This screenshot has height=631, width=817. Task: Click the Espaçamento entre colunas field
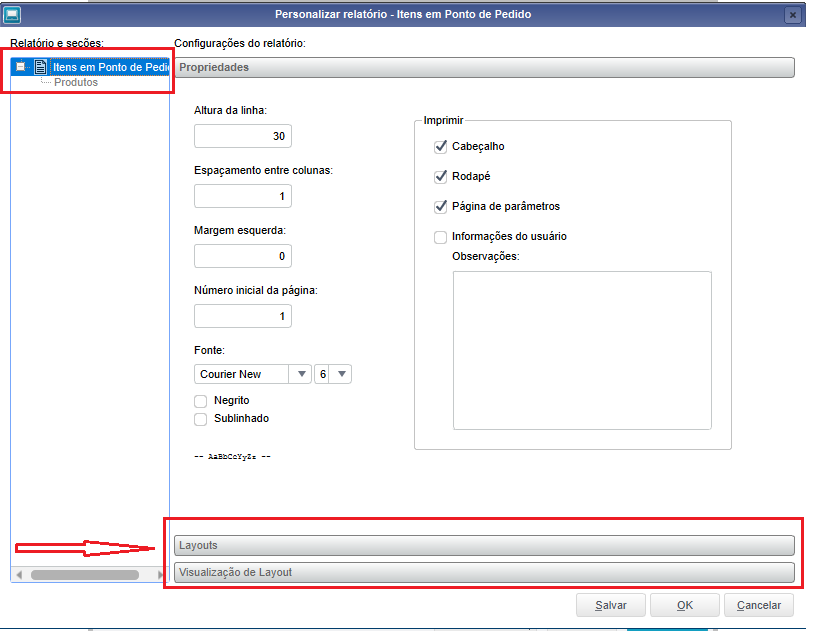pyautogui.click(x=243, y=196)
